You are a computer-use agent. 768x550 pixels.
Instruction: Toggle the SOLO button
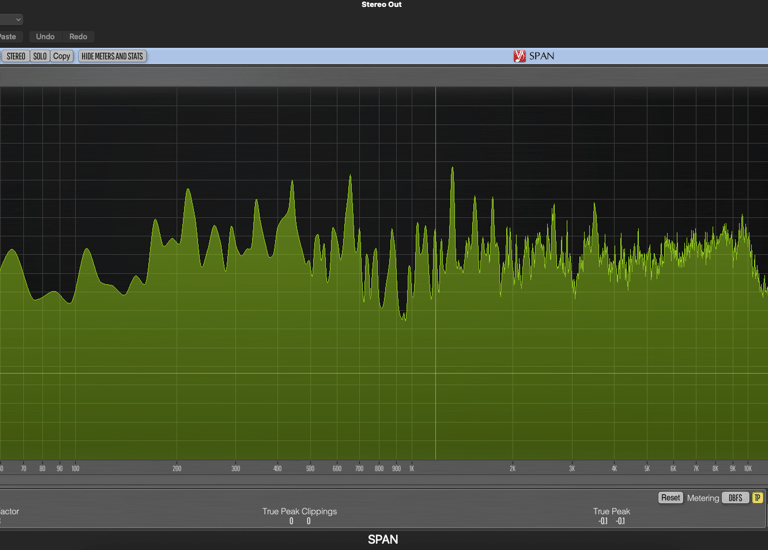[40, 56]
